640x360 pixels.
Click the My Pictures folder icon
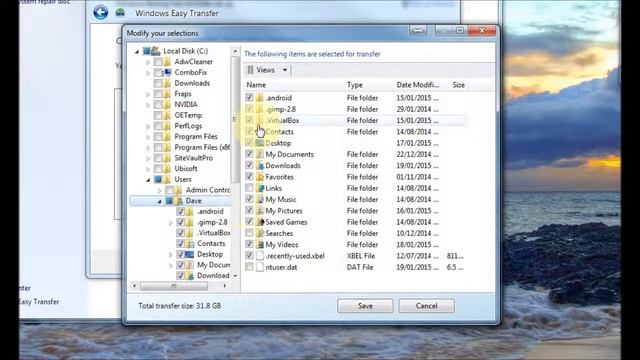[x=260, y=211]
